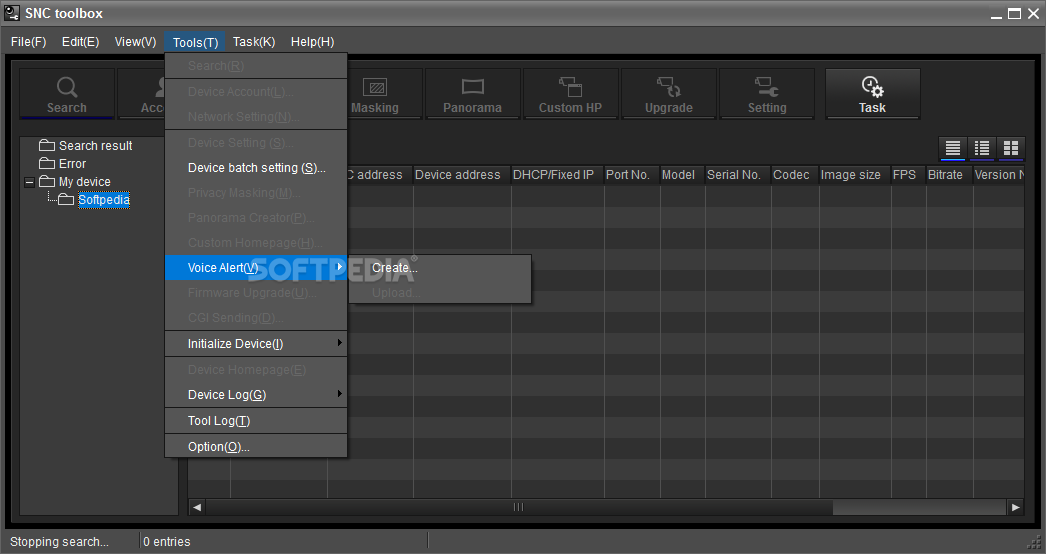Sort by Codec column header
1046x554 pixels.
point(795,175)
